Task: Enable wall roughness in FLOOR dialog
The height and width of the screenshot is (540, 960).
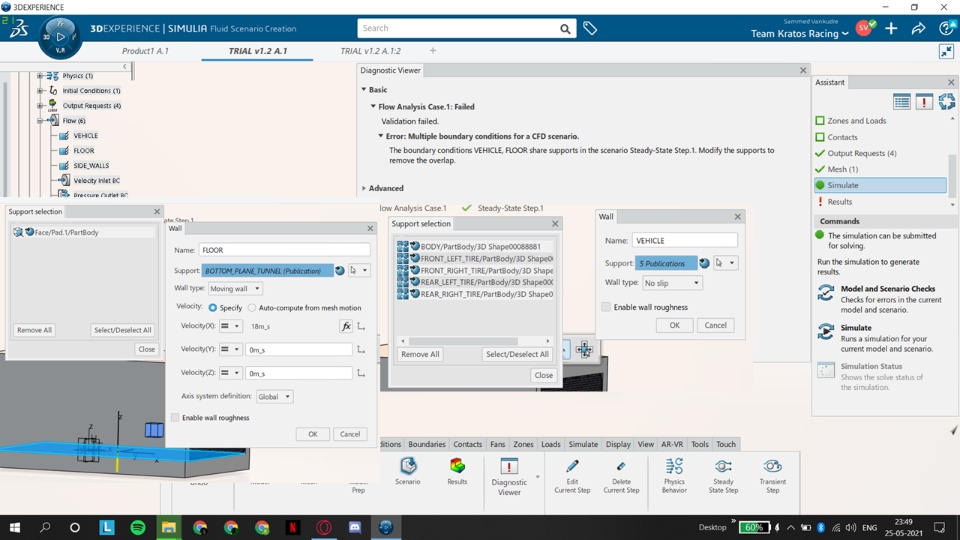Action: click(175, 418)
